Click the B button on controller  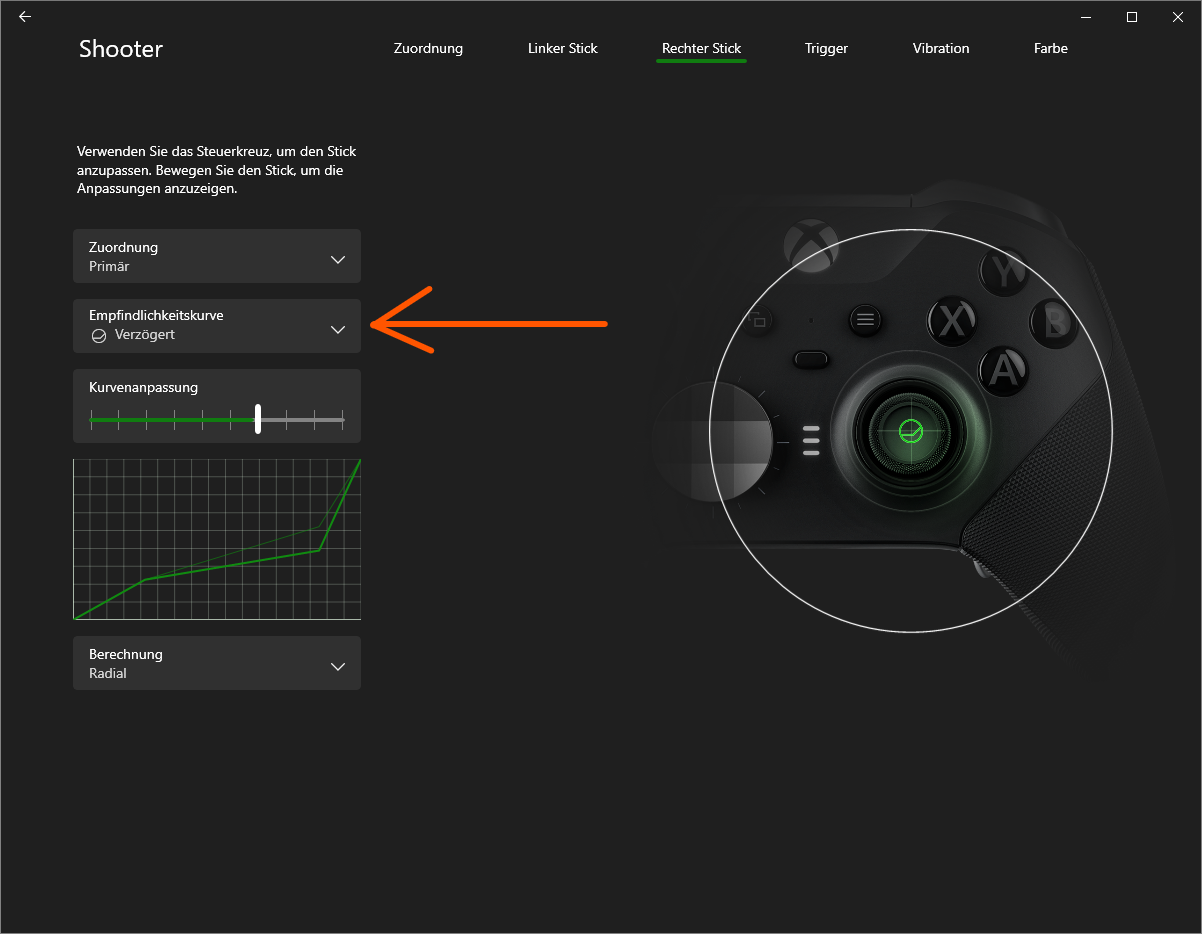point(1054,322)
